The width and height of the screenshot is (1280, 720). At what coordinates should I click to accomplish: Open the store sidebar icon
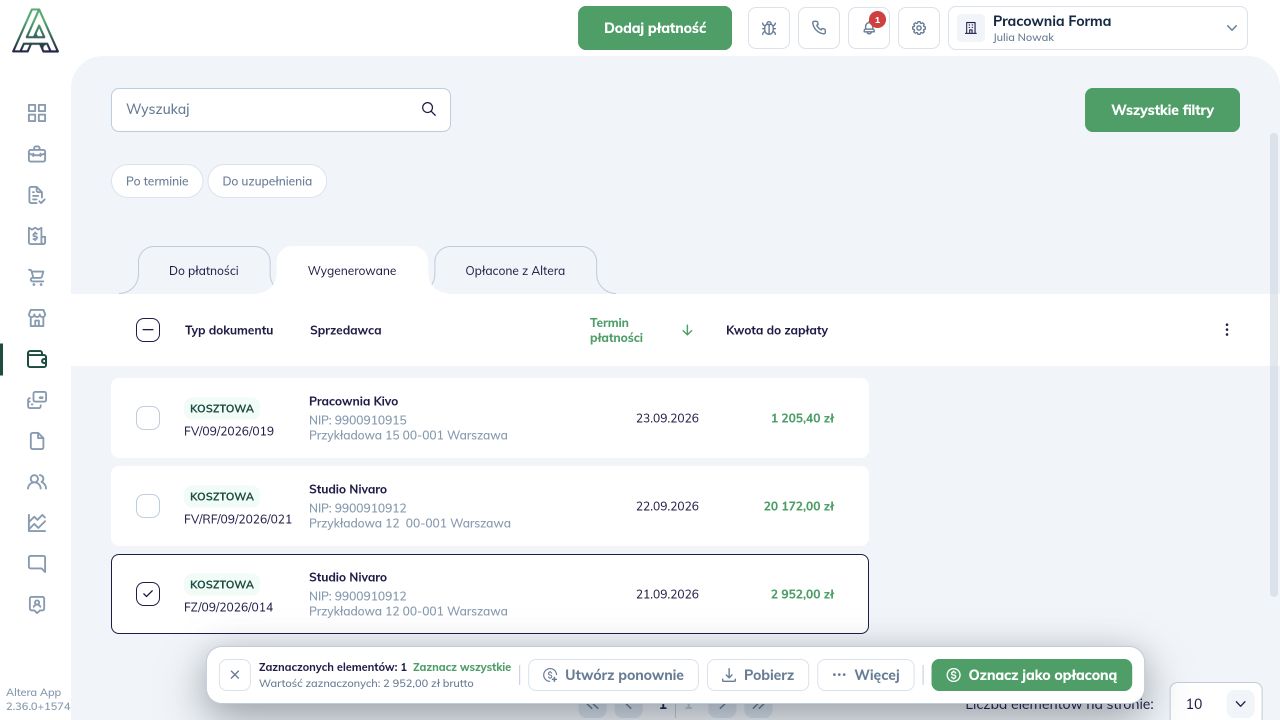(x=37, y=318)
